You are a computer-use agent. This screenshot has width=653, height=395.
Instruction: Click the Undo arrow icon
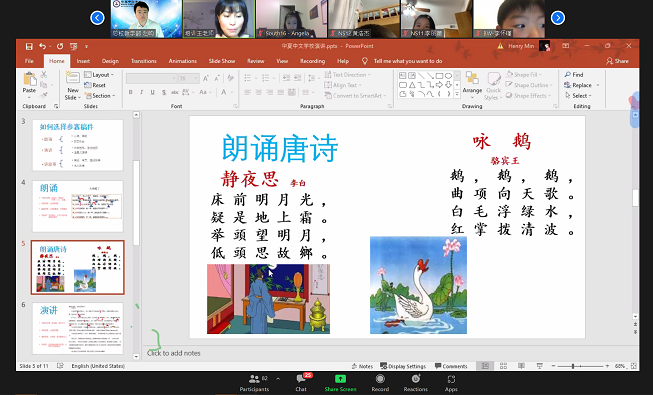[x=42, y=46]
